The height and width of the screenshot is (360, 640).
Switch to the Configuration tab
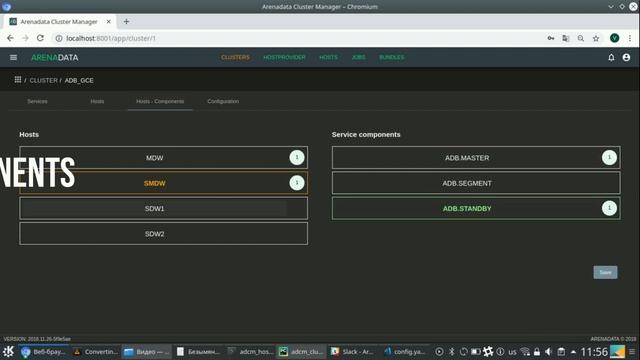point(223,101)
